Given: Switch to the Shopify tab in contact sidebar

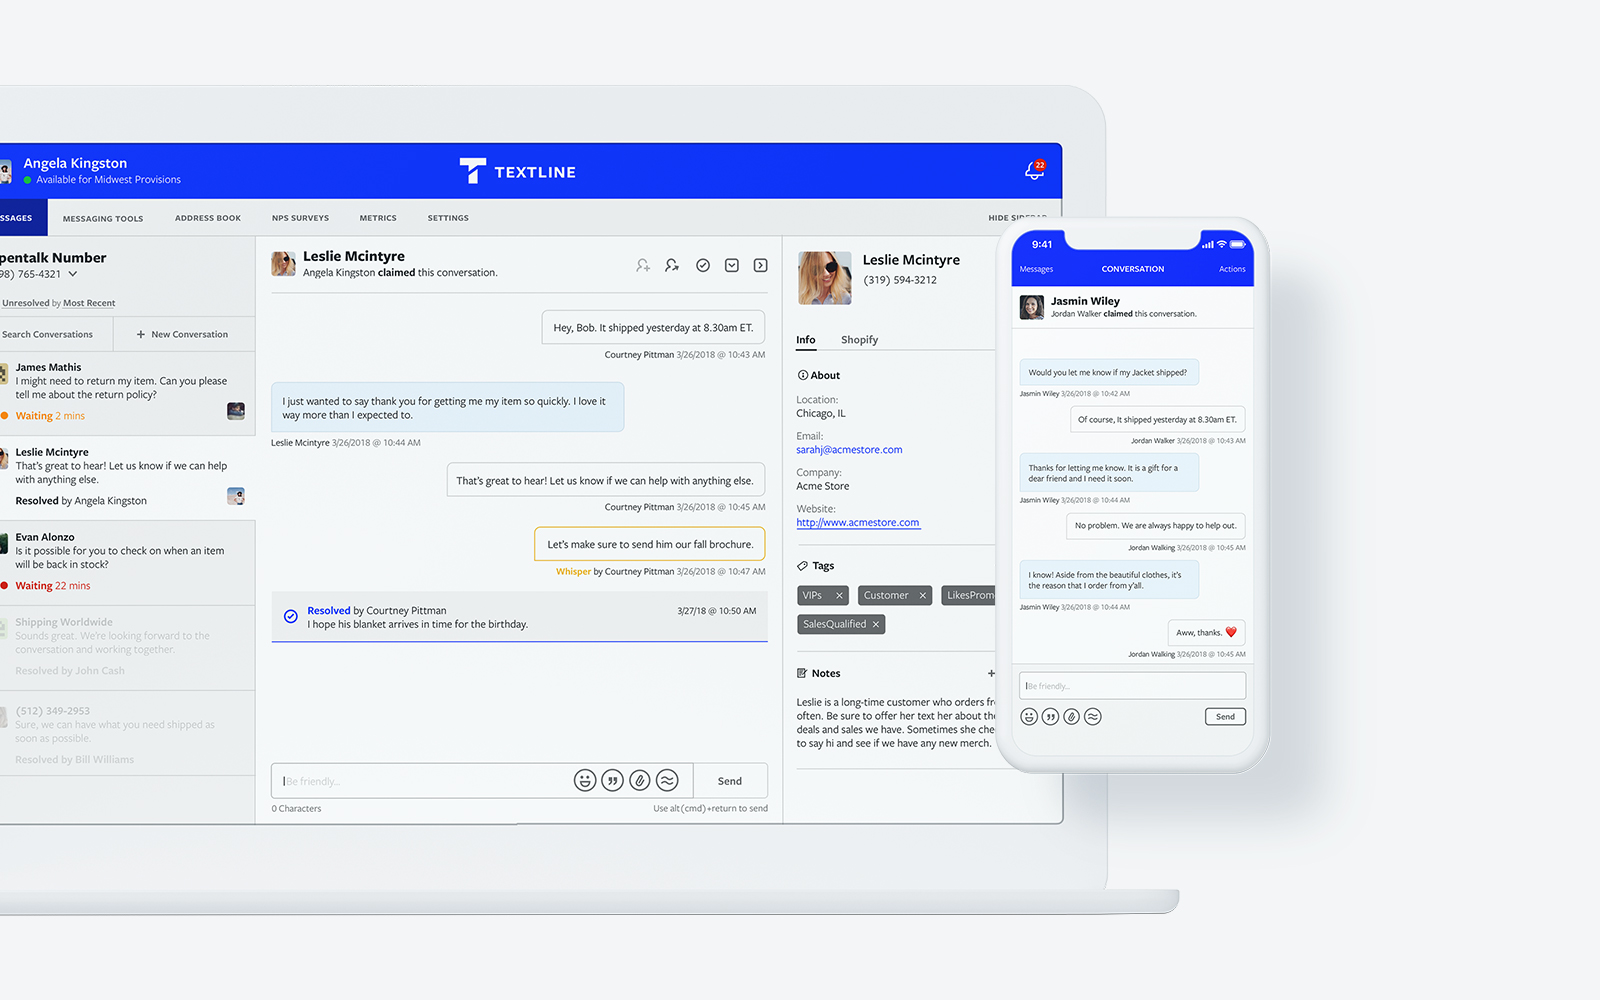Looking at the screenshot, I should 859,340.
